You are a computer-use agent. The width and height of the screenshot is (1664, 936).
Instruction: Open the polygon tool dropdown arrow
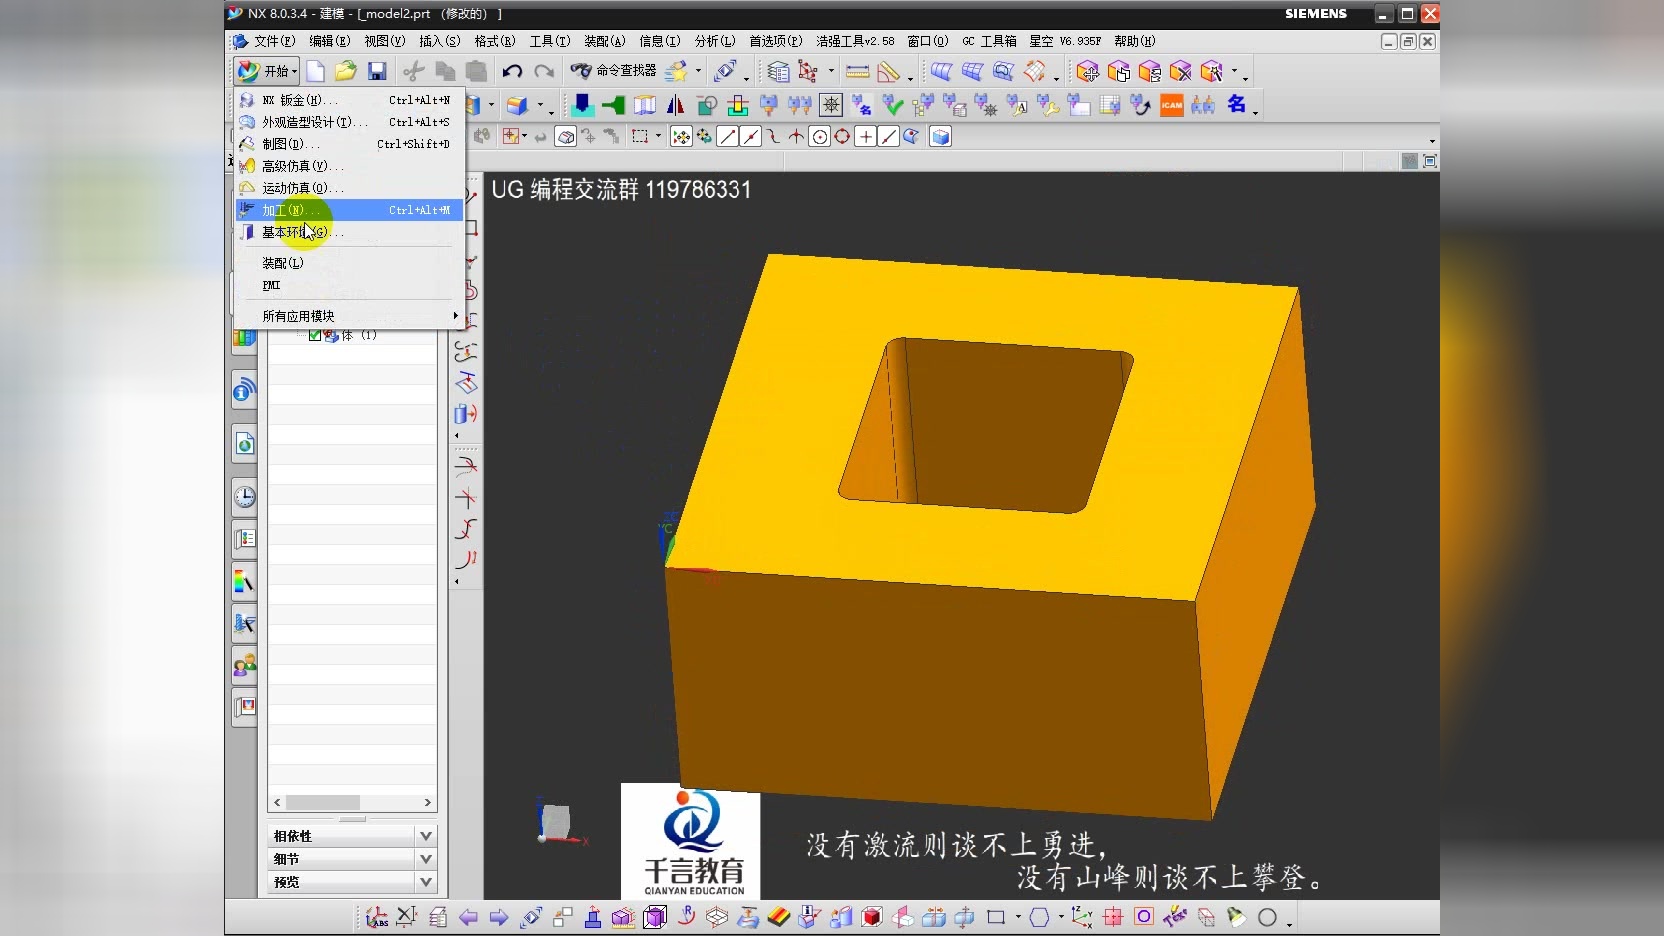tap(1061, 917)
